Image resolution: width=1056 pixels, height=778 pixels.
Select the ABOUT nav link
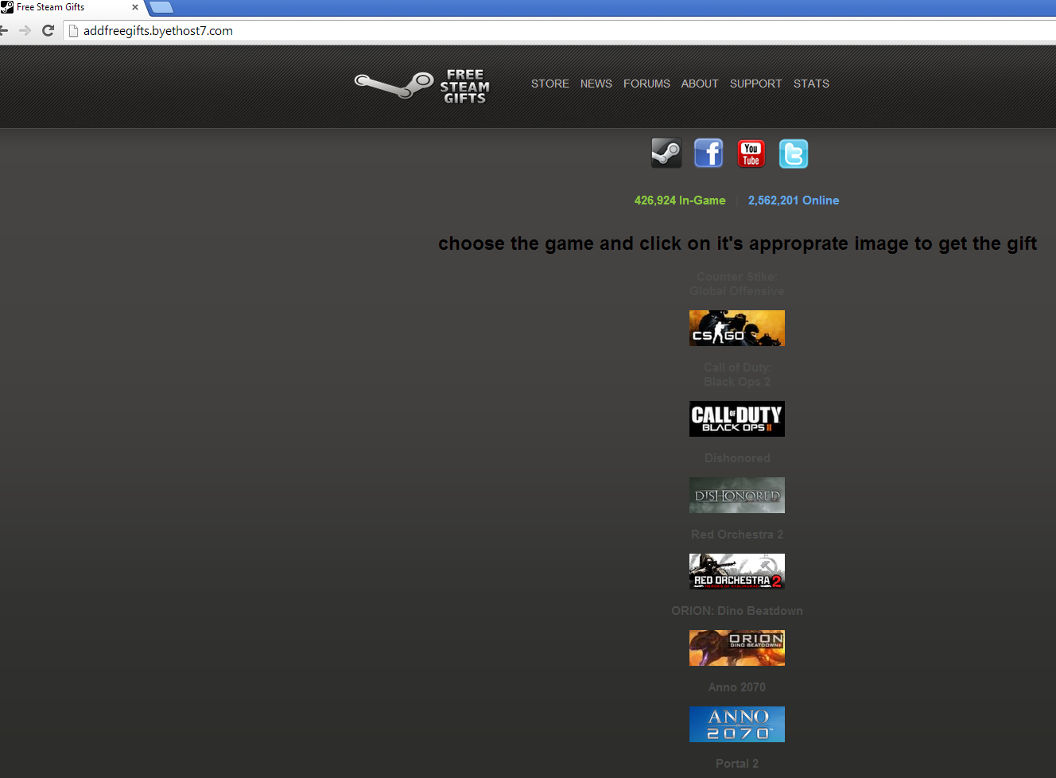pos(700,84)
